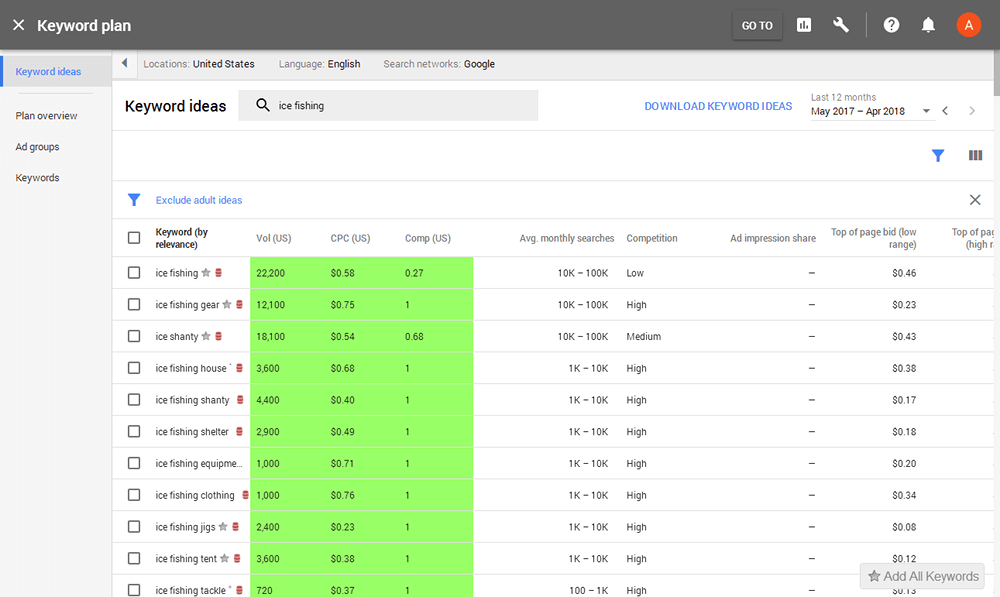Star the ice fishing keyword

point(206,272)
